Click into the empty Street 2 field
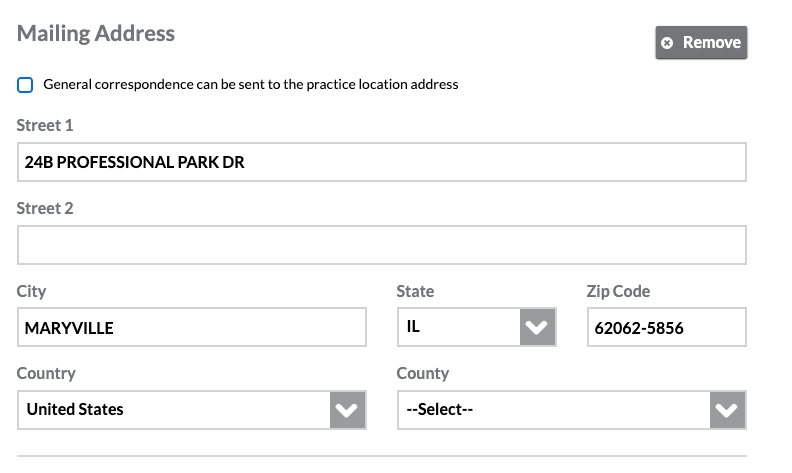The width and height of the screenshot is (792, 473). pos(381,245)
